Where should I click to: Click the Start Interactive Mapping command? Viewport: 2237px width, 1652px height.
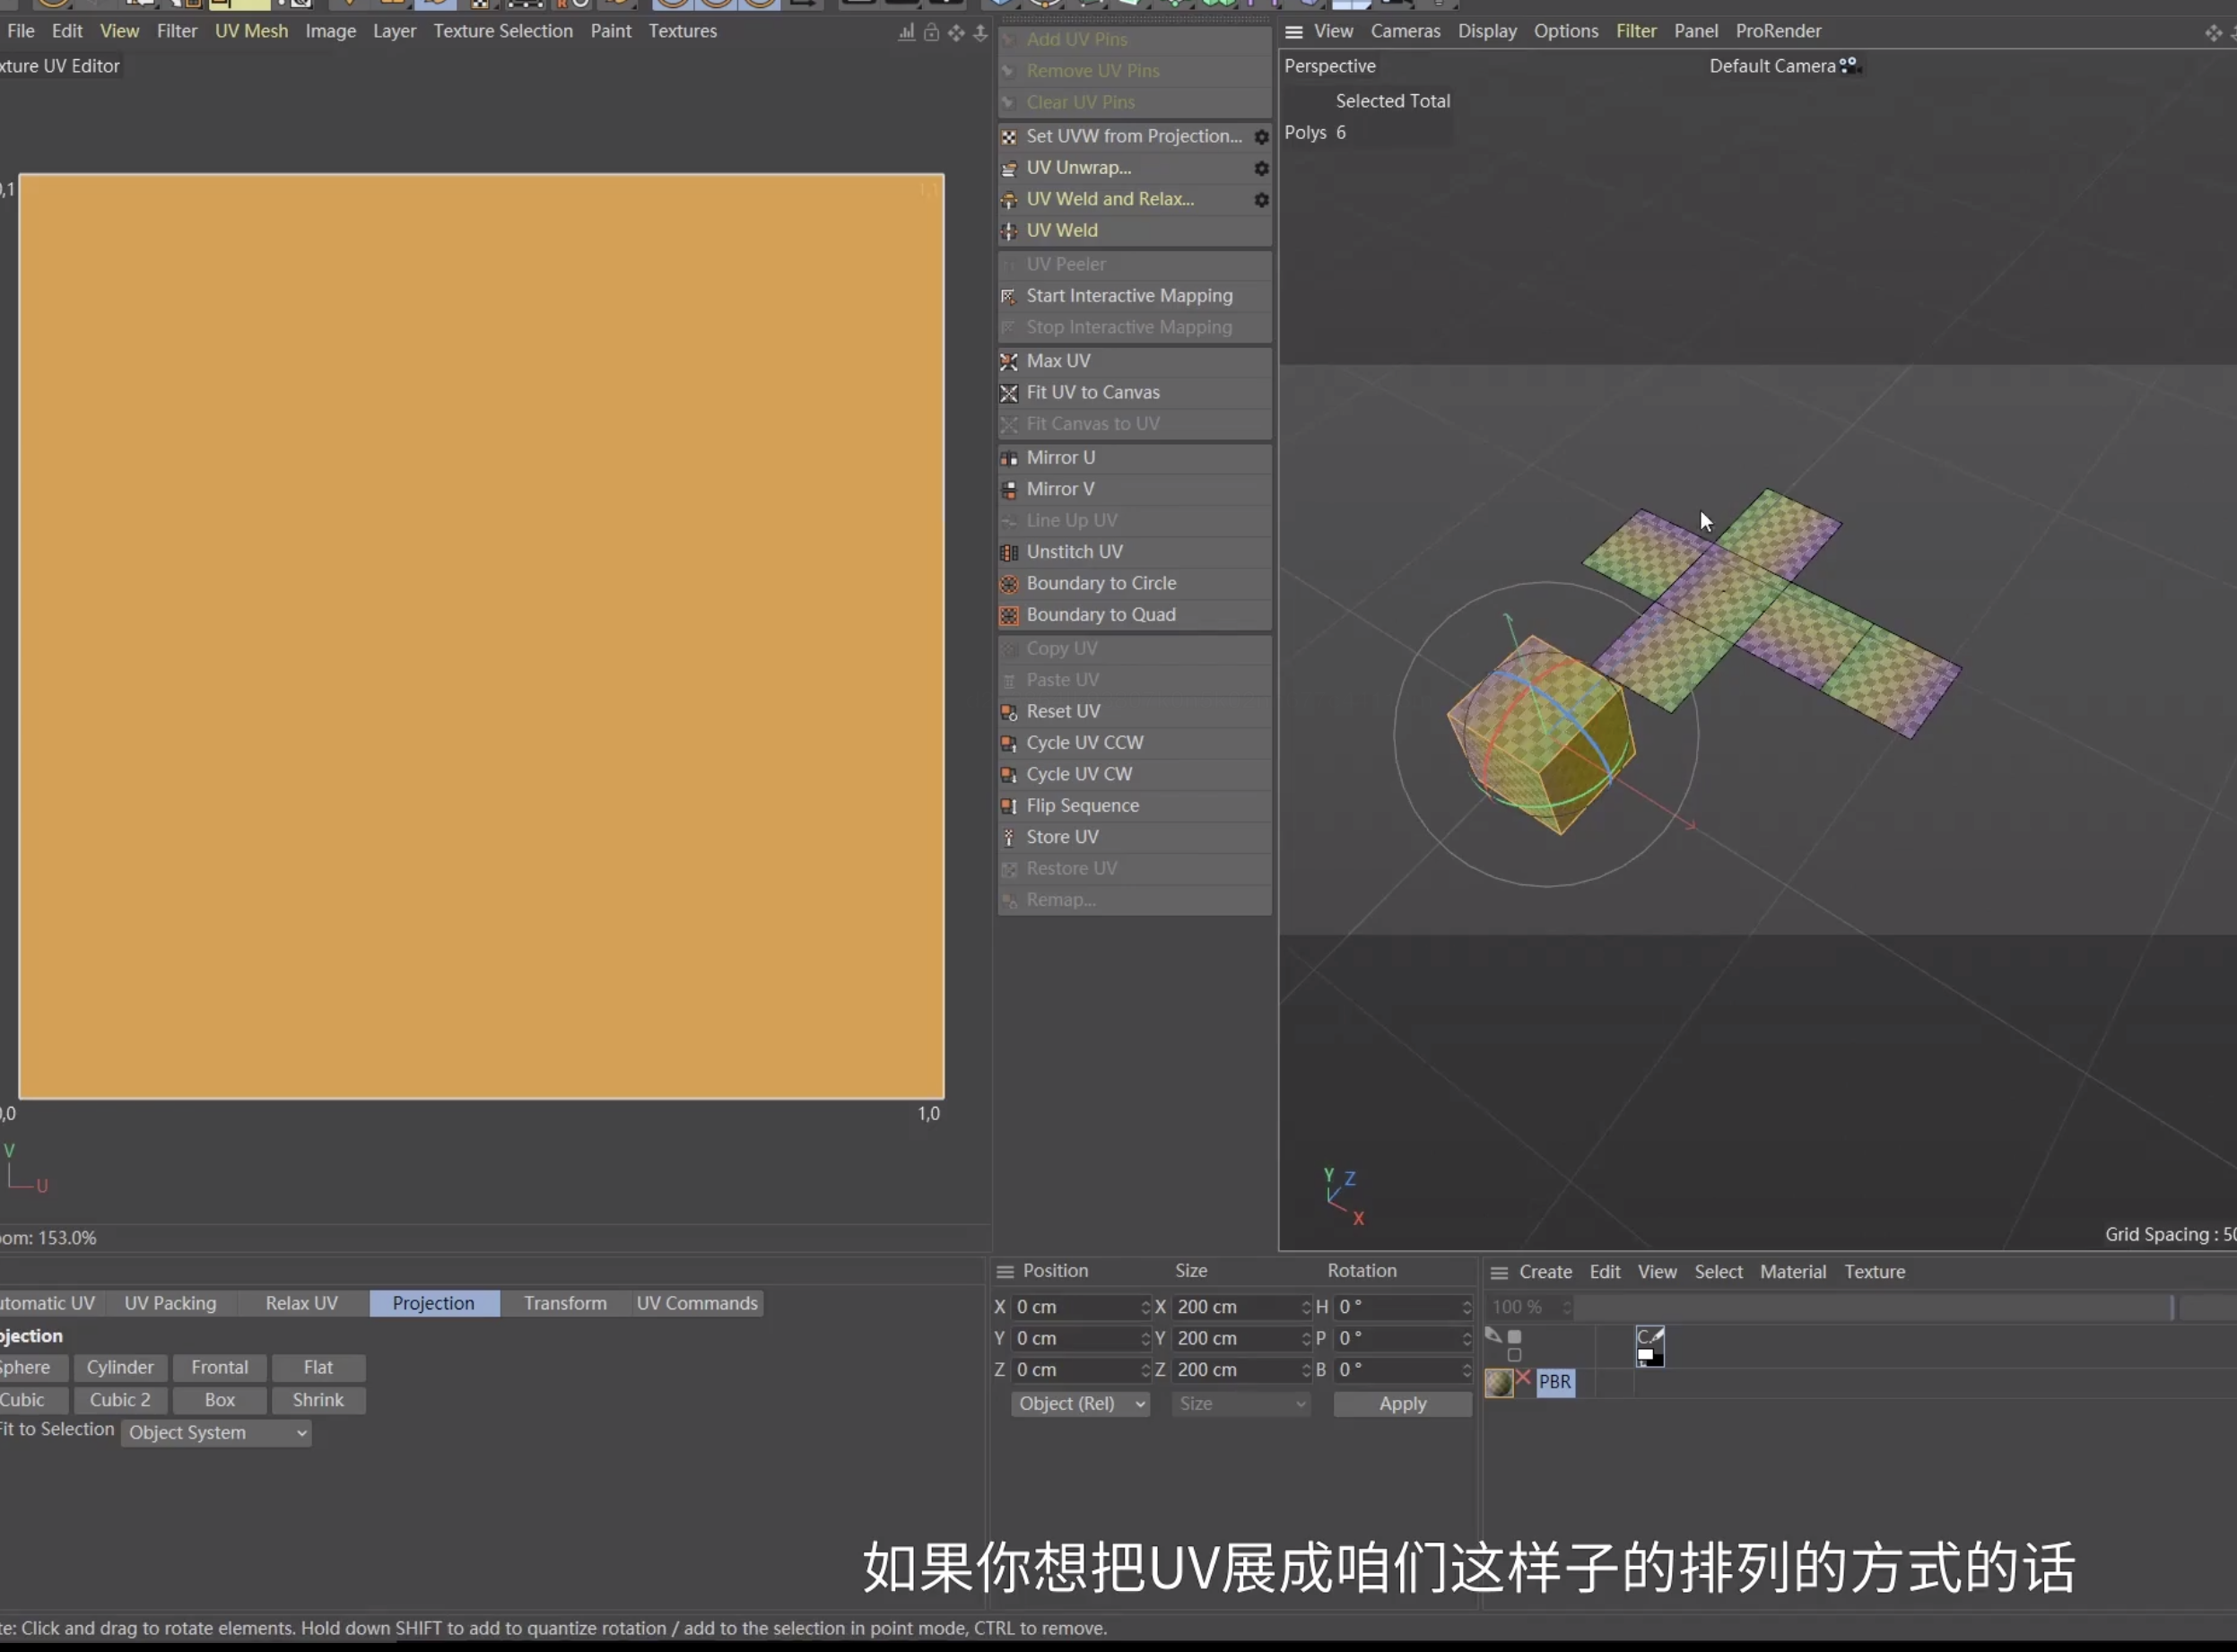coord(1134,296)
